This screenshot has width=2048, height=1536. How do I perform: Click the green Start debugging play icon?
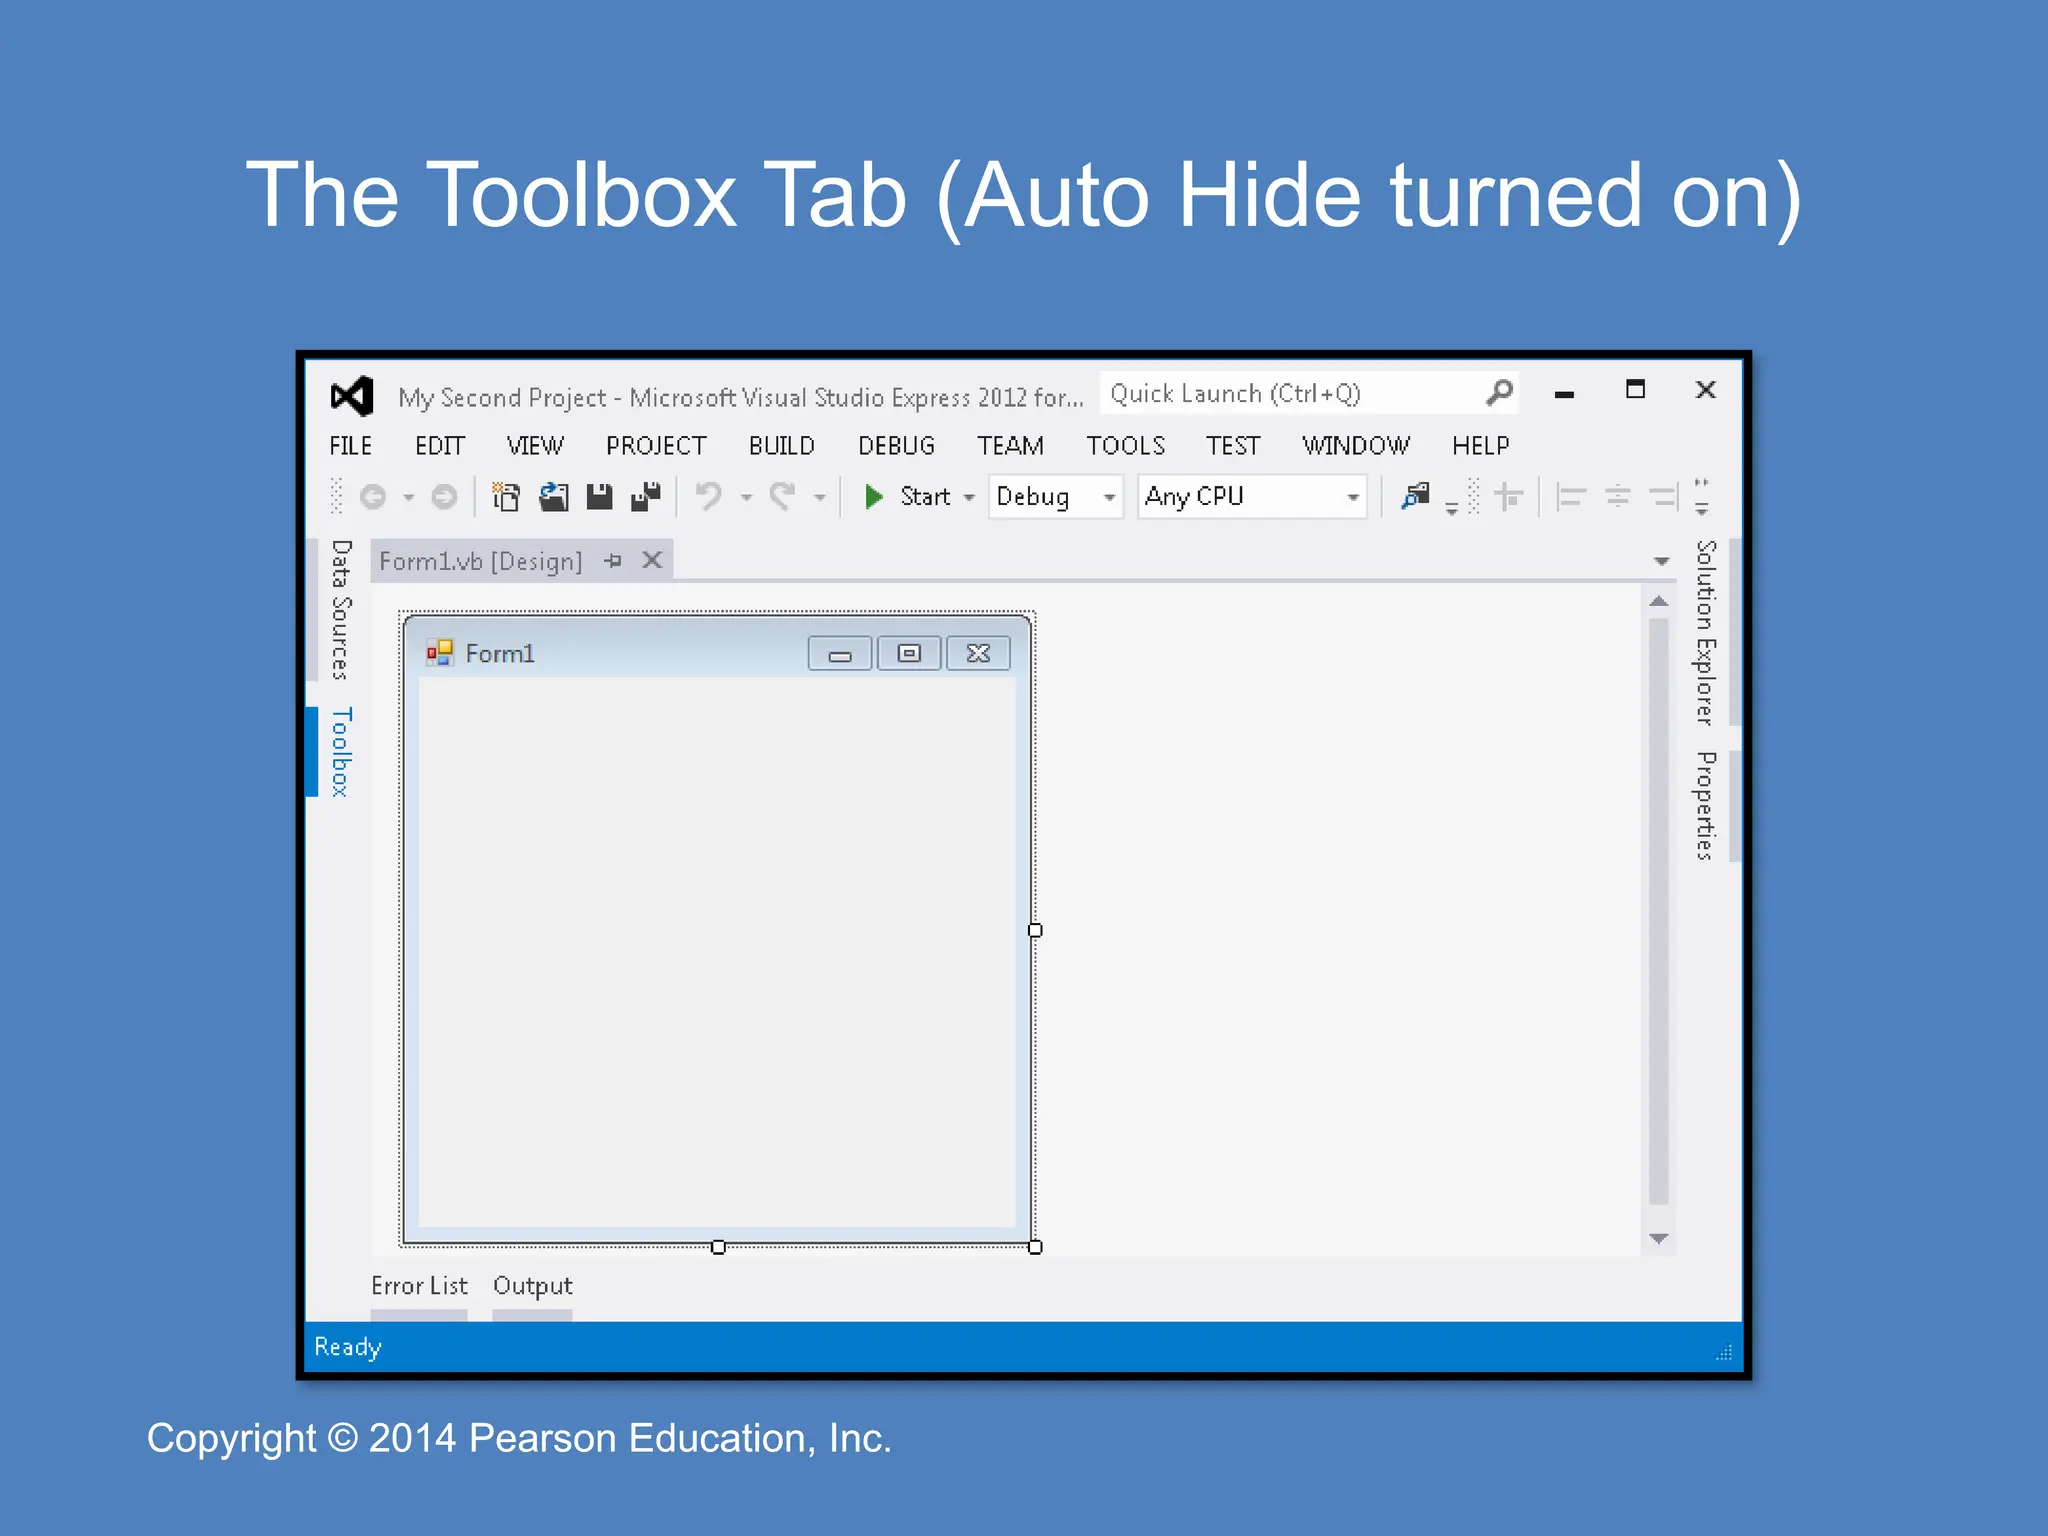pos(873,497)
